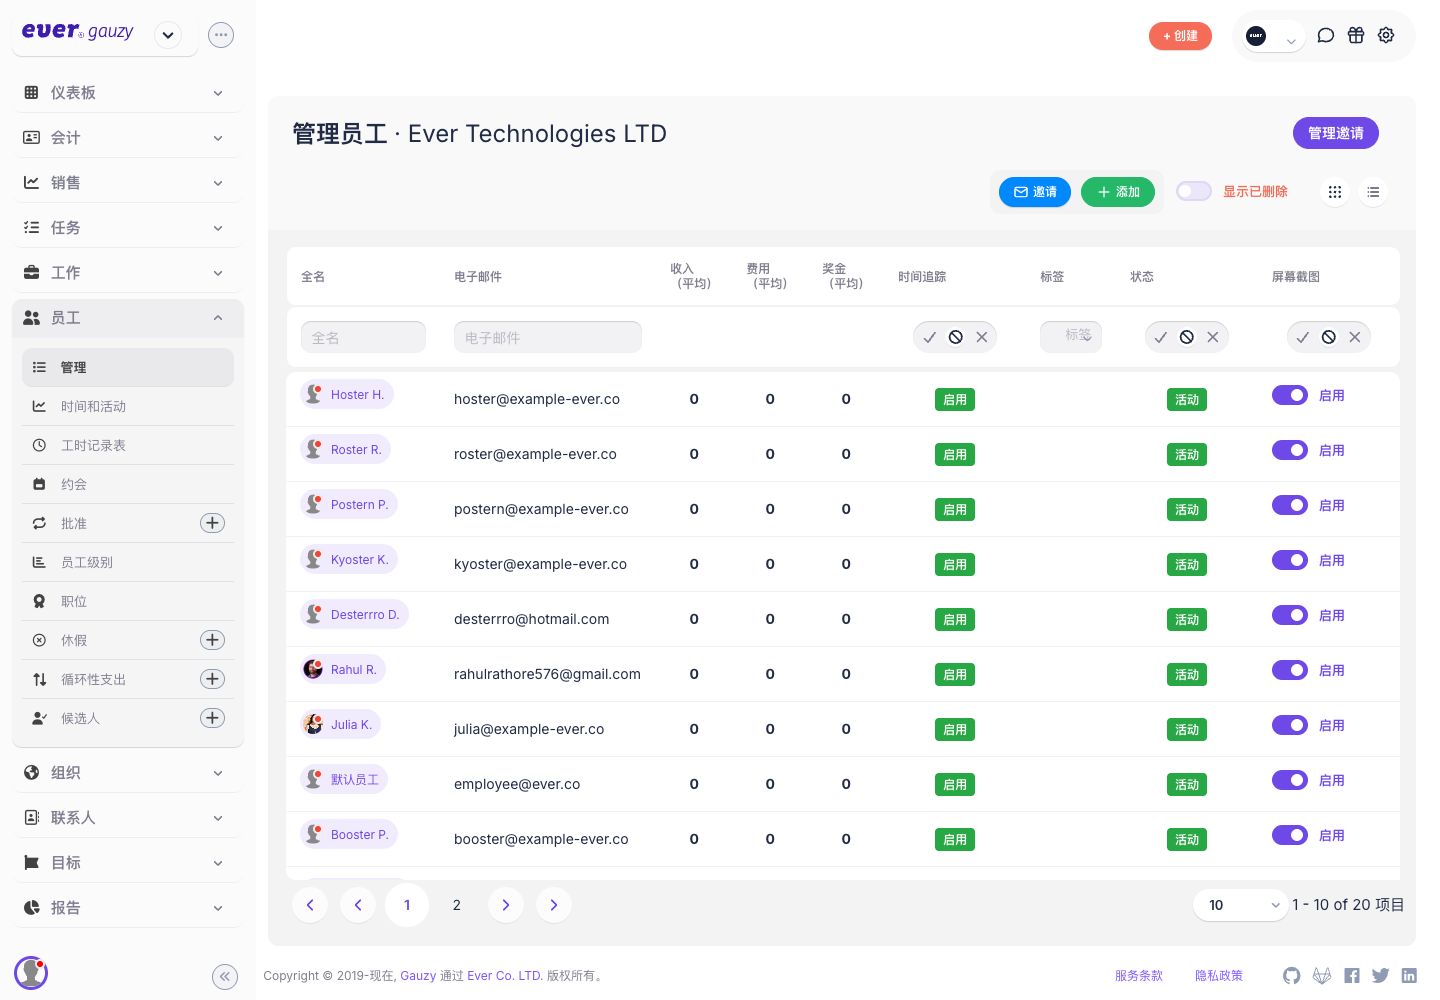1440x1000 pixels.
Task: Open 约会 menu item
Action: pyautogui.click(x=128, y=485)
